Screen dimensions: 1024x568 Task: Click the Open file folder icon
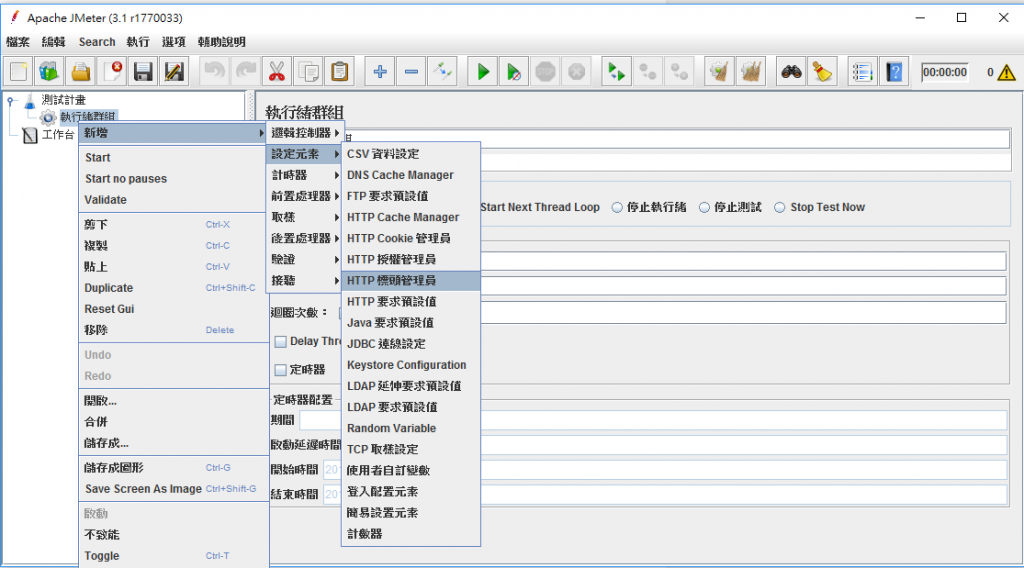(80, 72)
